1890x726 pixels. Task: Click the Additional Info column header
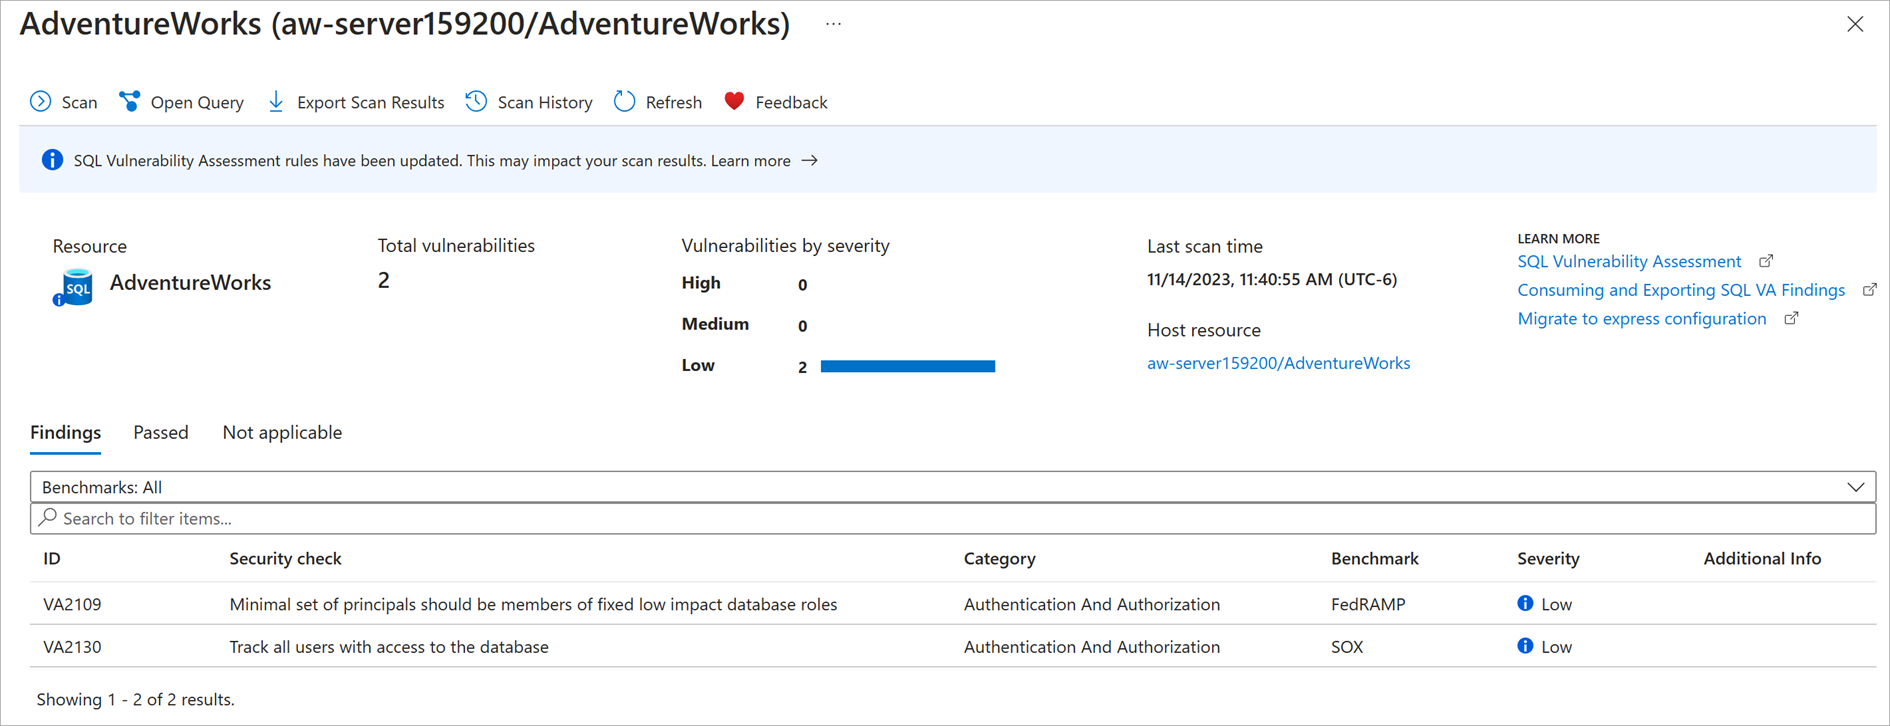[x=1762, y=558]
